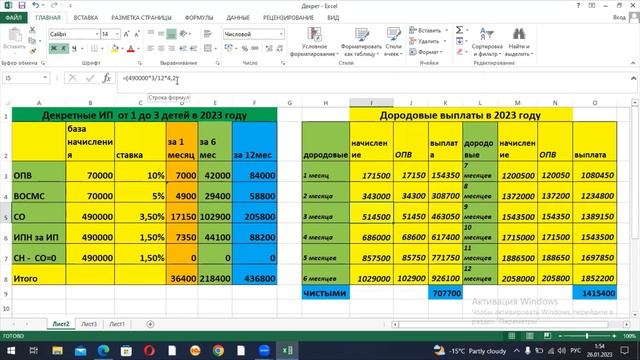Activate the Format Painter brush

point(32,51)
